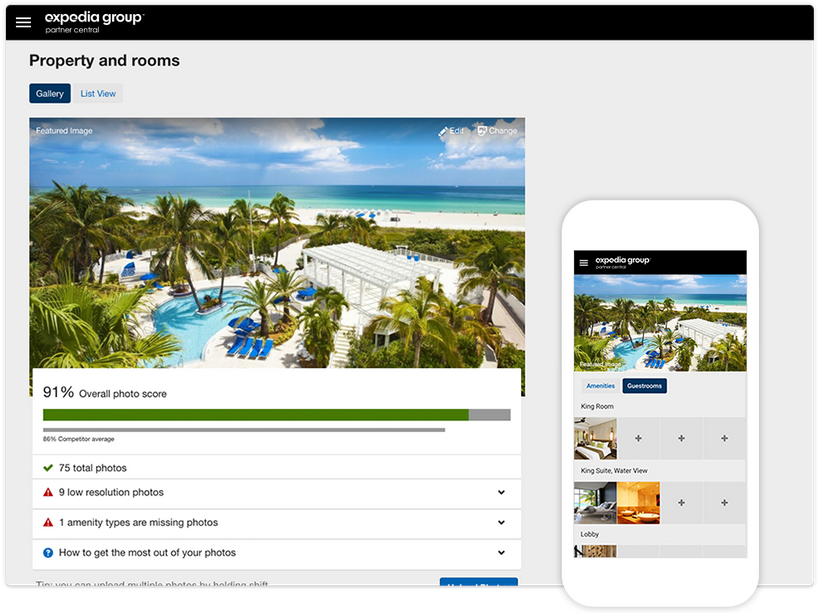This screenshot has height=613, width=819.
Task: Expand How to get the most out of your photos
Action: tap(501, 553)
